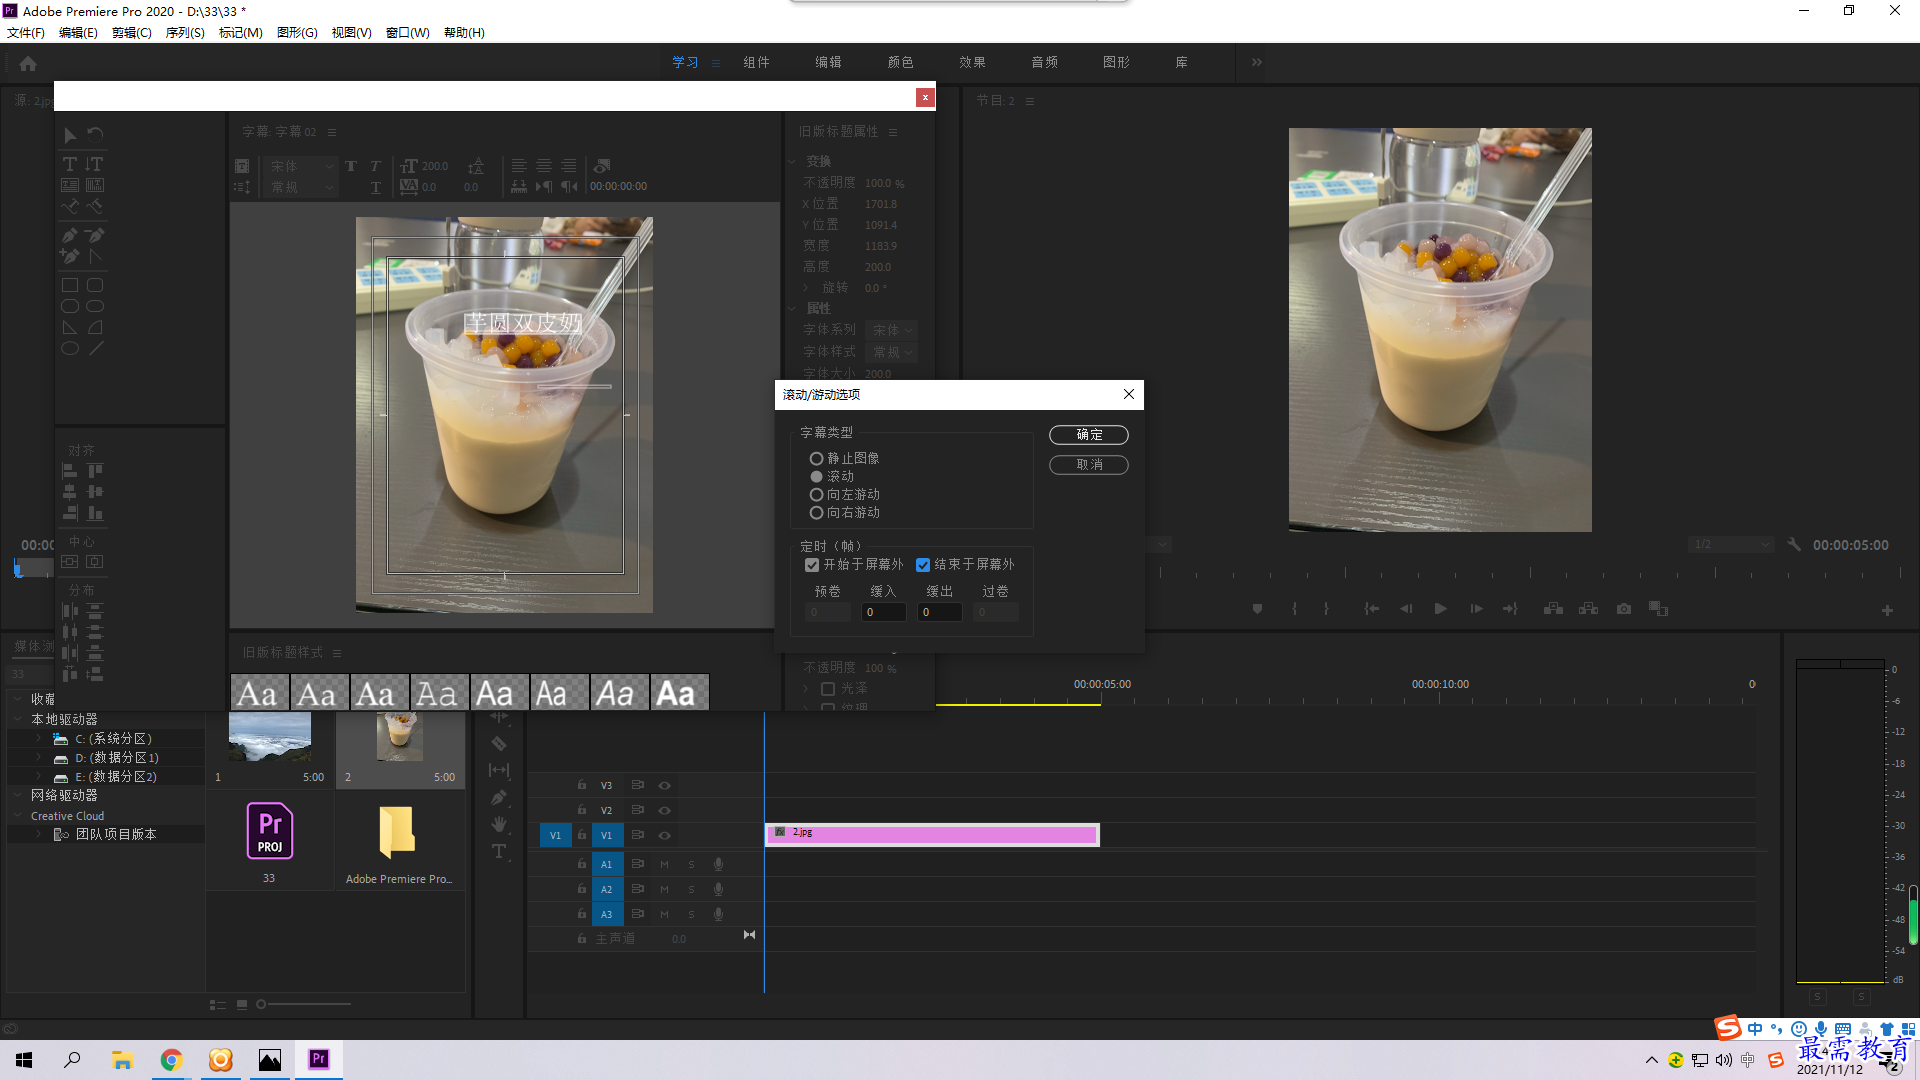Select the Vertical Type tool

click(x=95, y=164)
